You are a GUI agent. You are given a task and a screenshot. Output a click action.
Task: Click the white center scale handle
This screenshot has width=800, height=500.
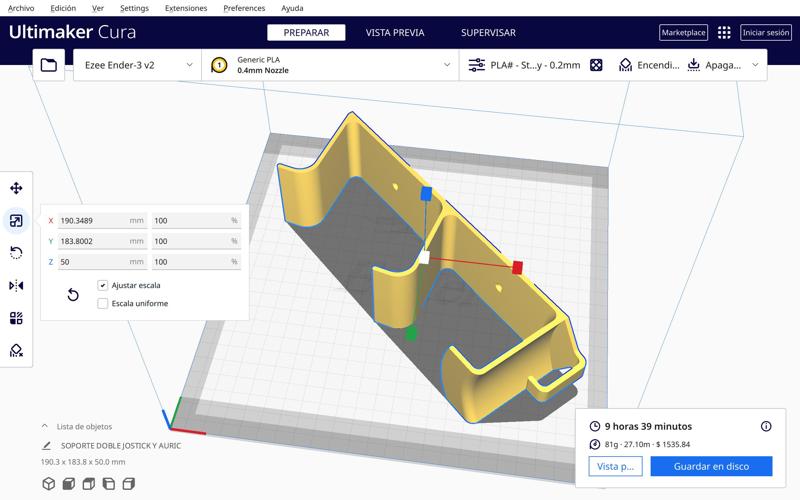click(x=423, y=257)
